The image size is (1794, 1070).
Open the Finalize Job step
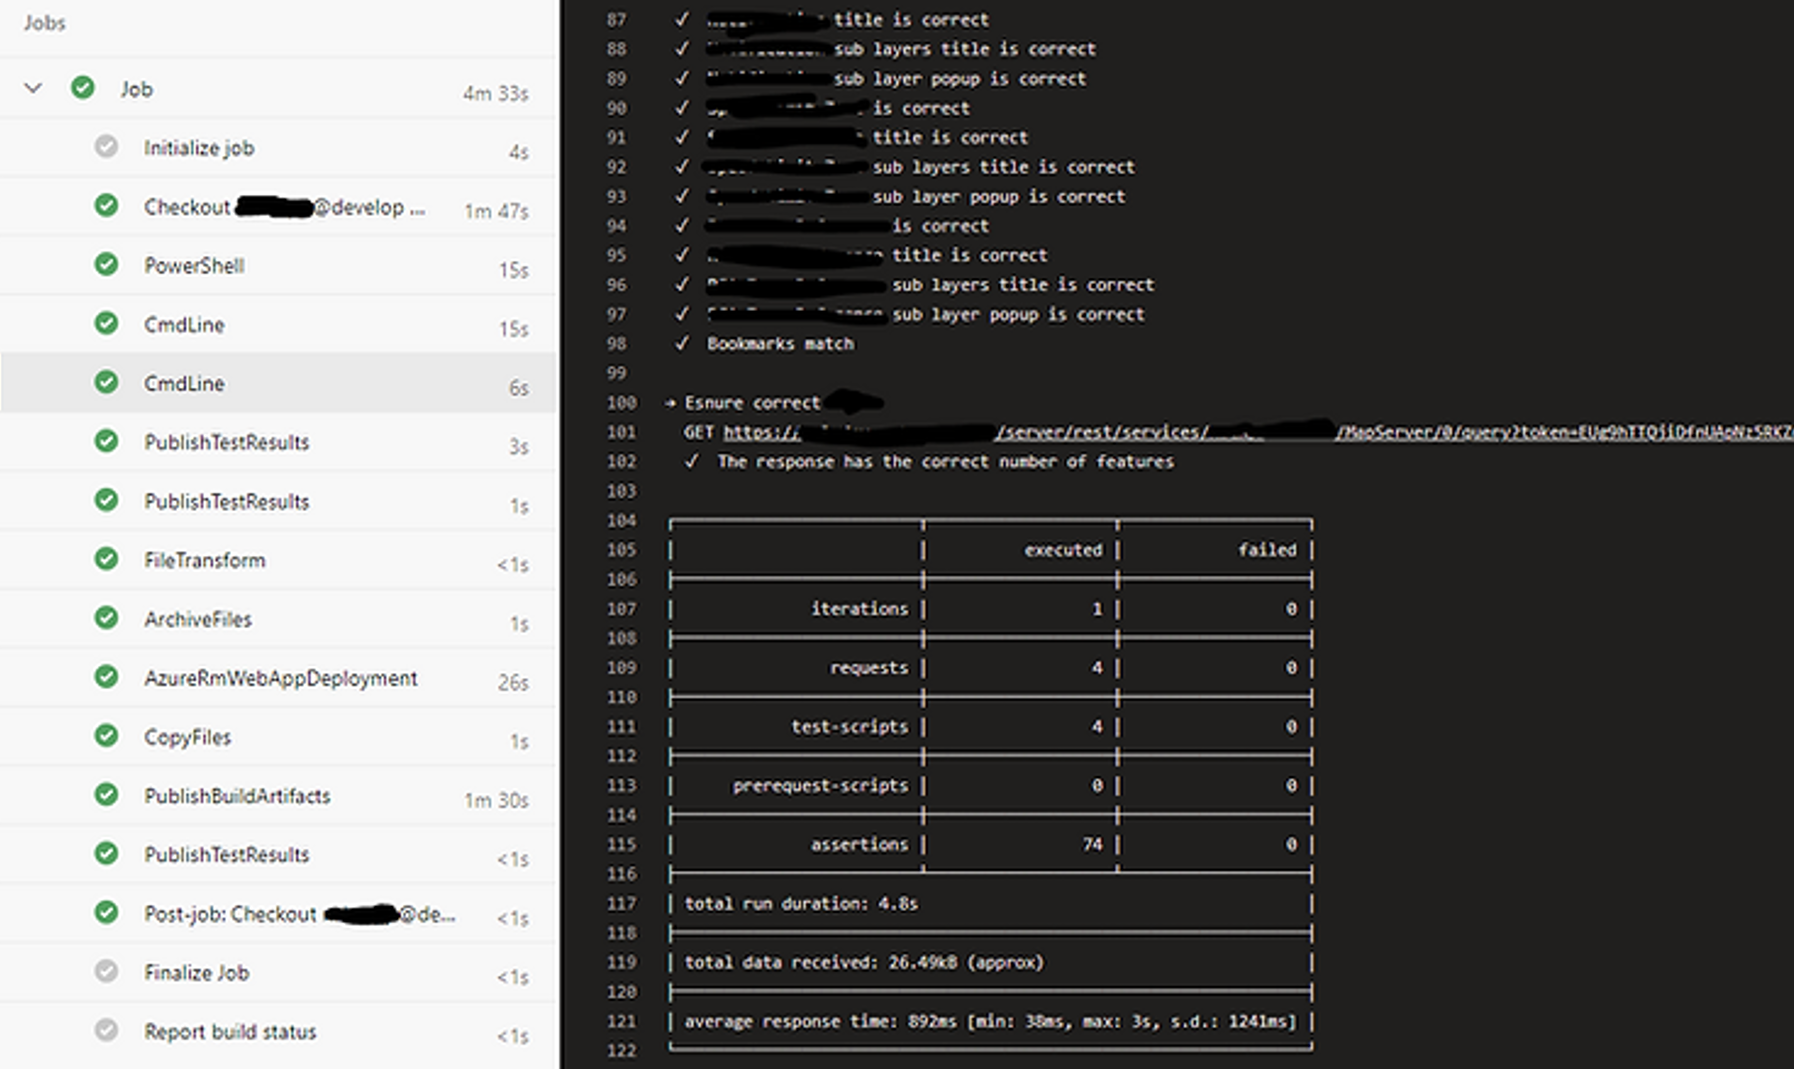pos(279,973)
